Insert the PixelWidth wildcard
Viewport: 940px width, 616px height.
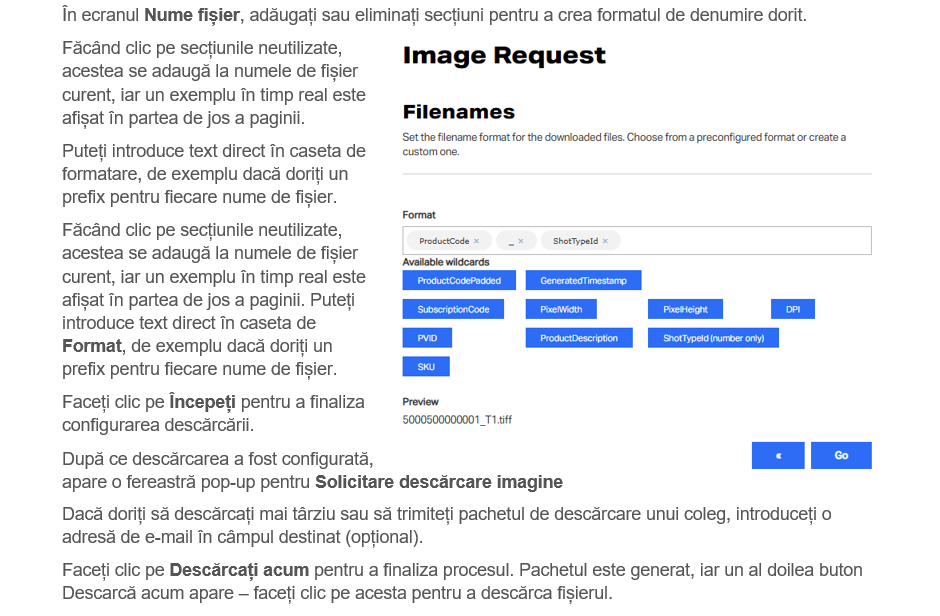560,310
